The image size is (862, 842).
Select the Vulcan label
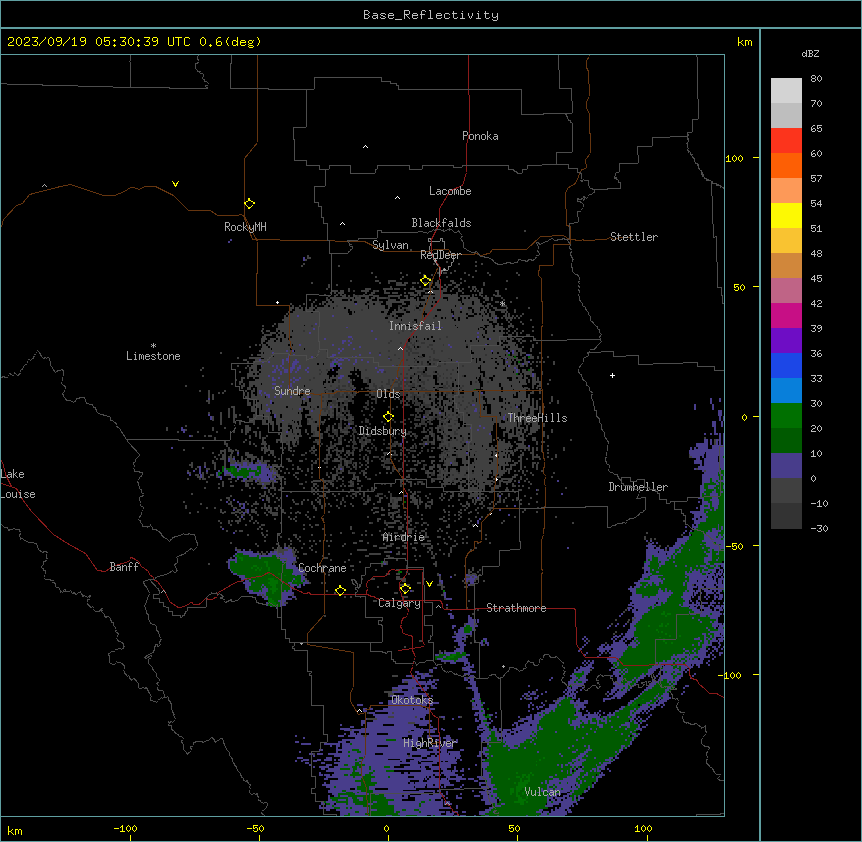coord(542,792)
